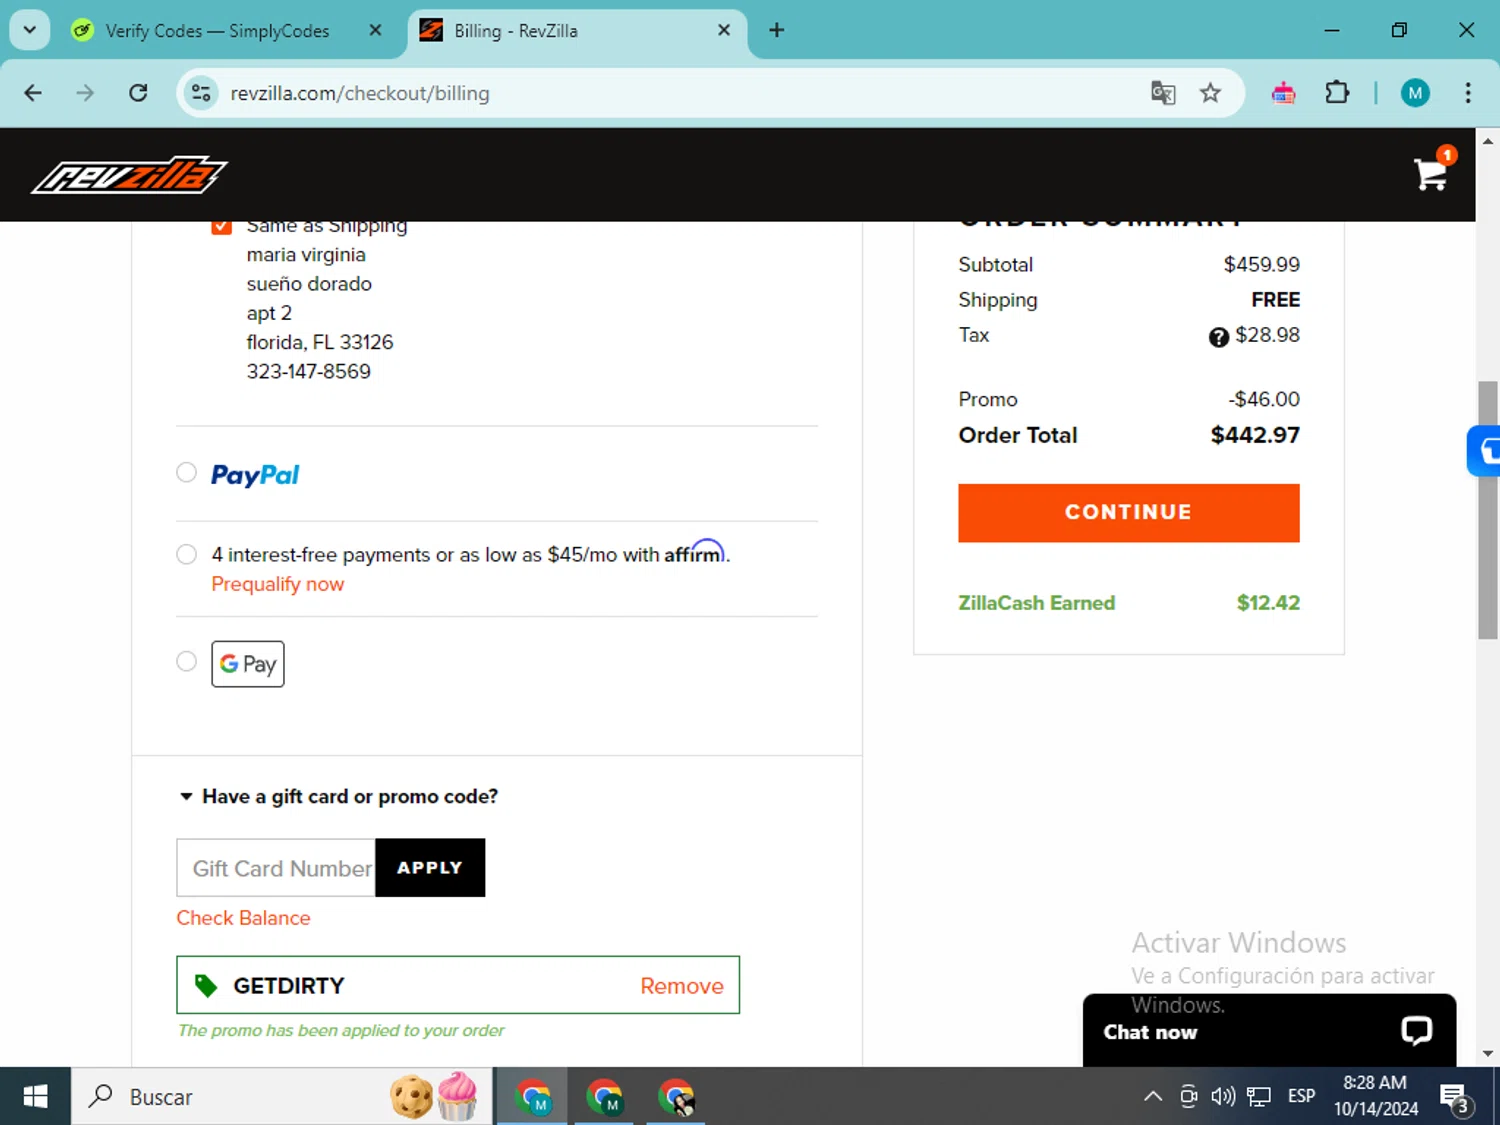
Task: Uncheck Same as Shipping checkbox
Action: click(x=221, y=226)
